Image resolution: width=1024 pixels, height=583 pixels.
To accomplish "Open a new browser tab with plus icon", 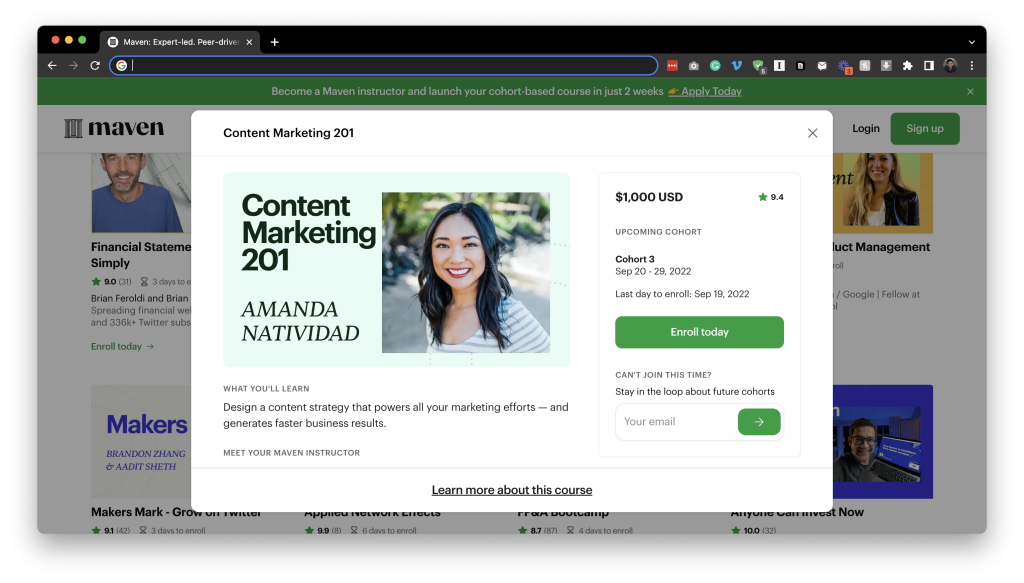I will (x=275, y=42).
